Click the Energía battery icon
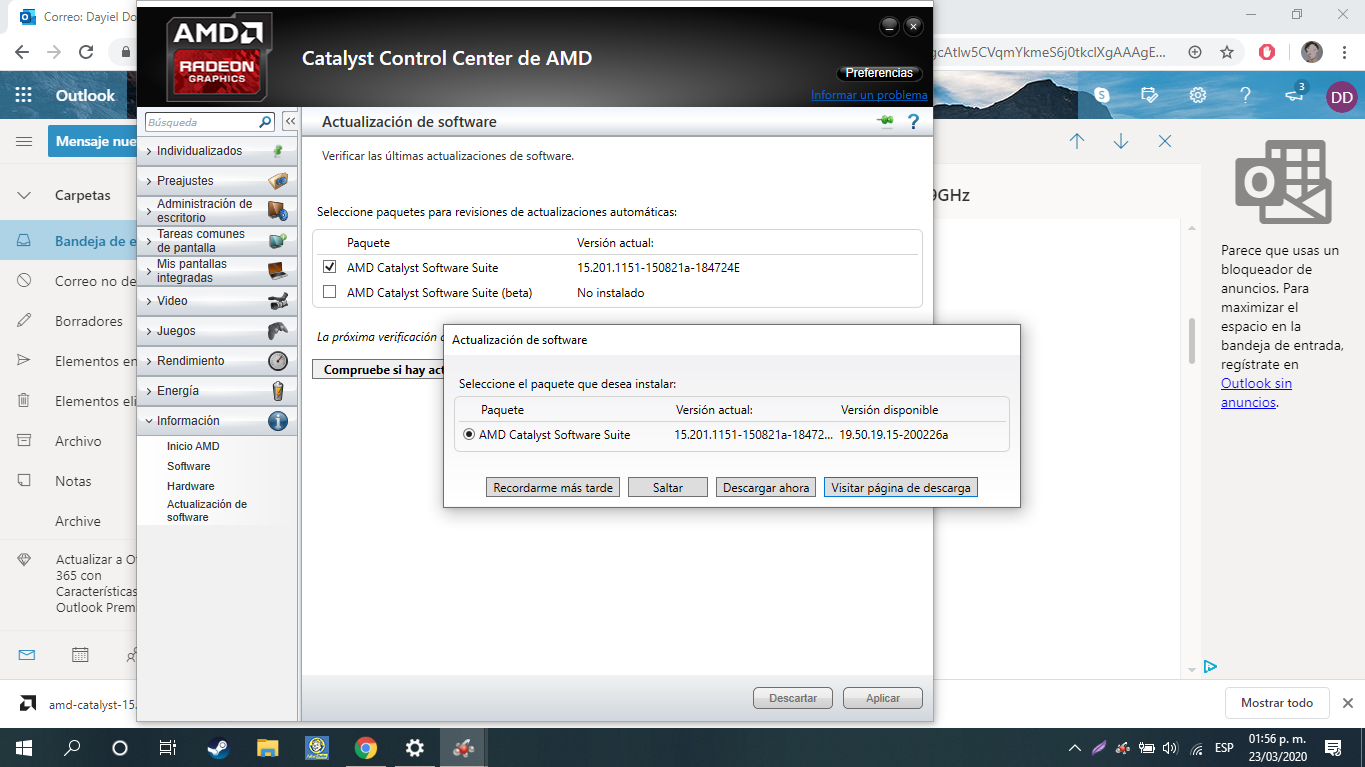1365x767 pixels. [x=278, y=391]
